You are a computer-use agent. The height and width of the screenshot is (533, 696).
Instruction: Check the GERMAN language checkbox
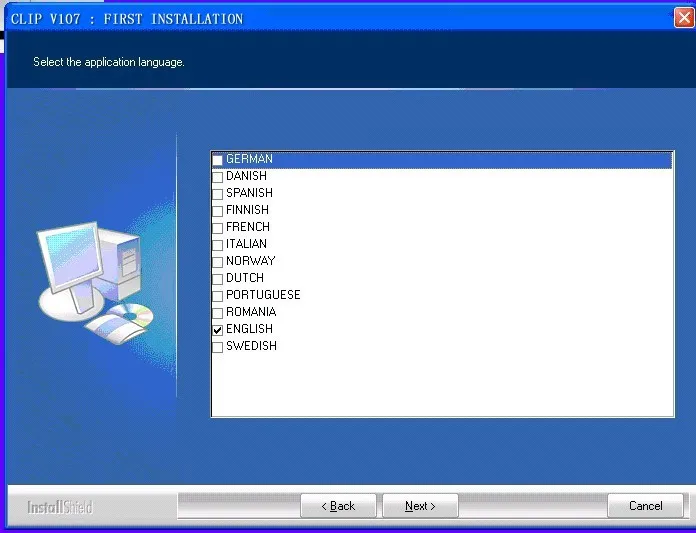pyautogui.click(x=218, y=160)
